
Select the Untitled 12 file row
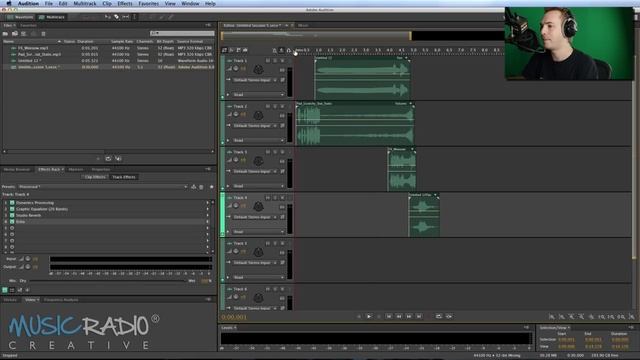point(109,60)
